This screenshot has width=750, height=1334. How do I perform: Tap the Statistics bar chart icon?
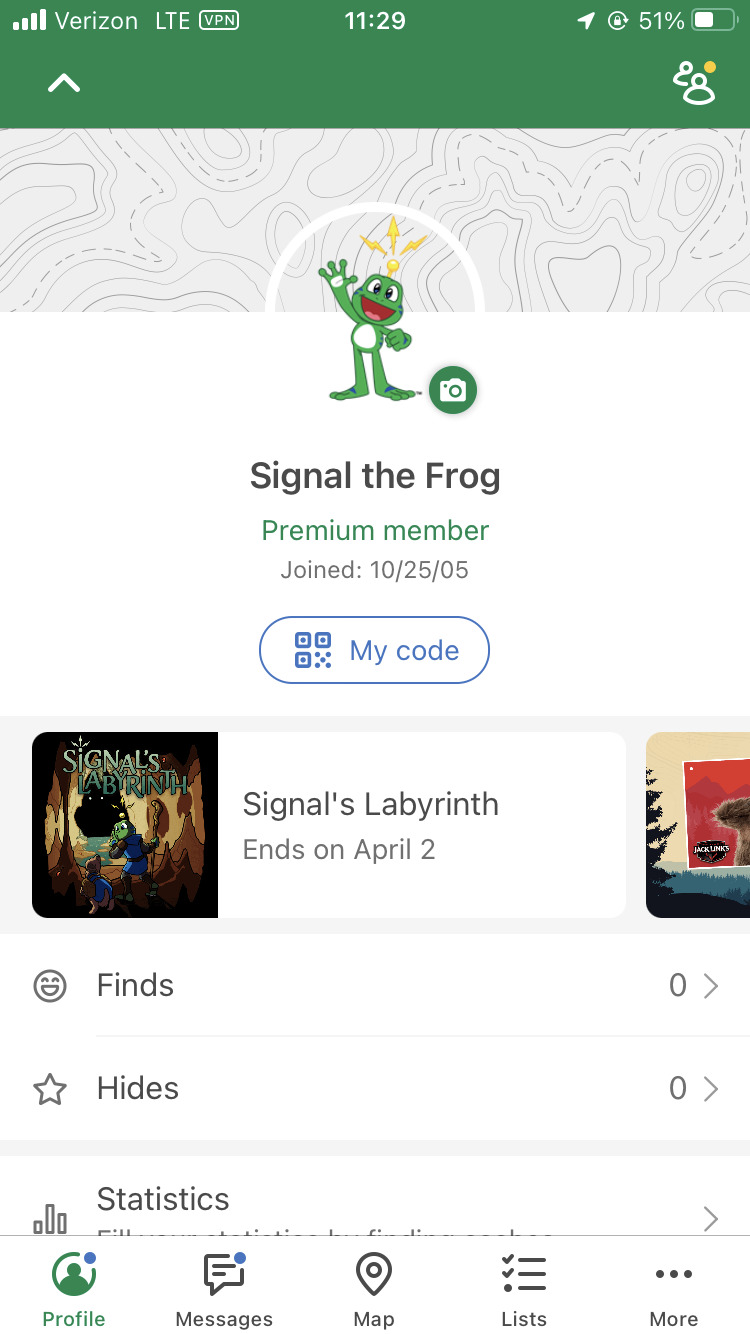pyautogui.click(x=50, y=1219)
